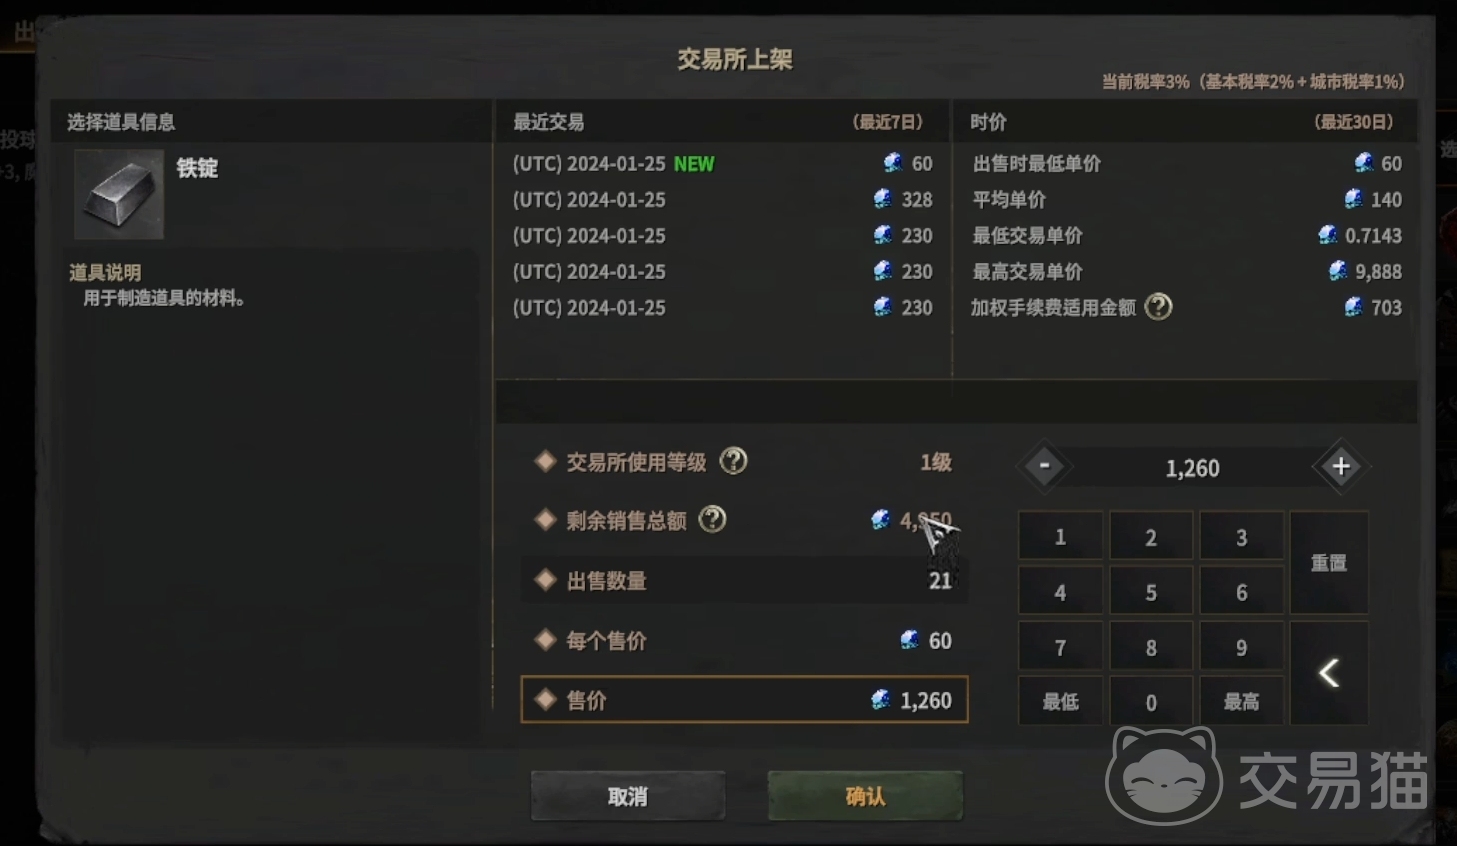Image resolution: width=1457 pixels, height=846 pixels.
Task: Confirm listing with 确认 button
Action: 865,796
